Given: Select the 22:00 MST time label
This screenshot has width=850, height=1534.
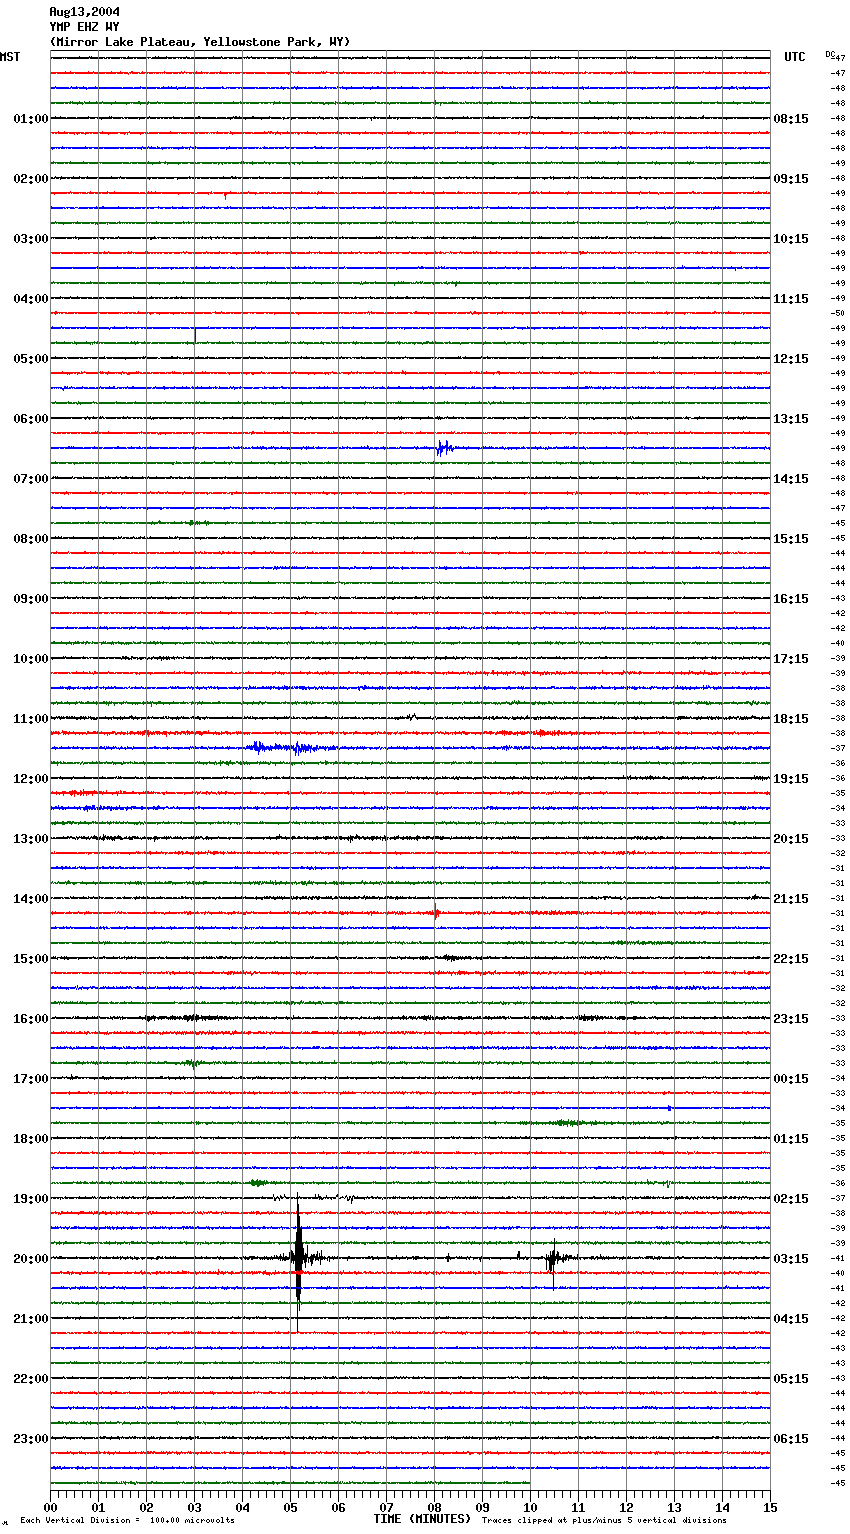Looking at the screenshot, I should pos(31,1379).
